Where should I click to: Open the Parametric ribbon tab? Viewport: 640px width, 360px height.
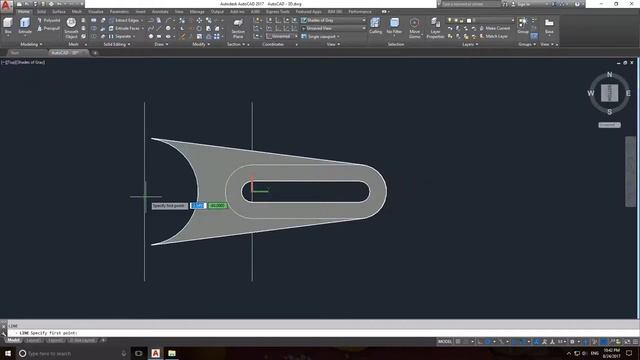pos(119,11)
